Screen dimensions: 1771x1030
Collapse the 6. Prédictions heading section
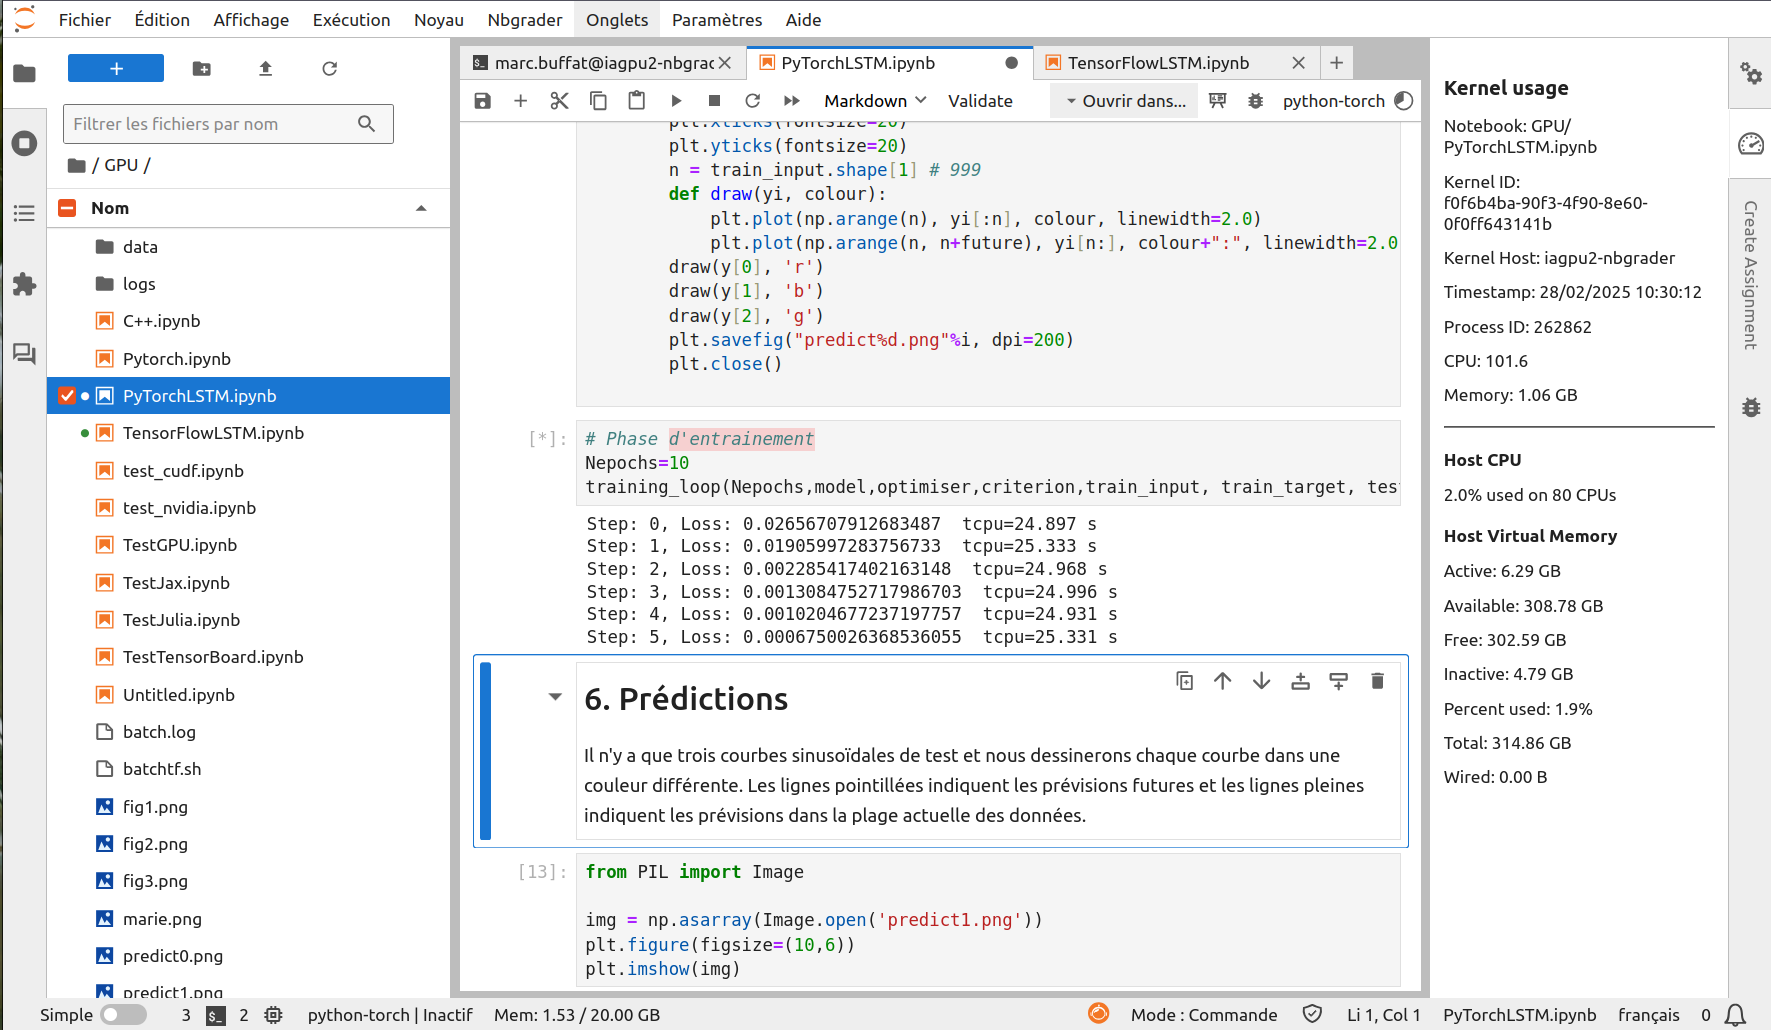point(555,697)
